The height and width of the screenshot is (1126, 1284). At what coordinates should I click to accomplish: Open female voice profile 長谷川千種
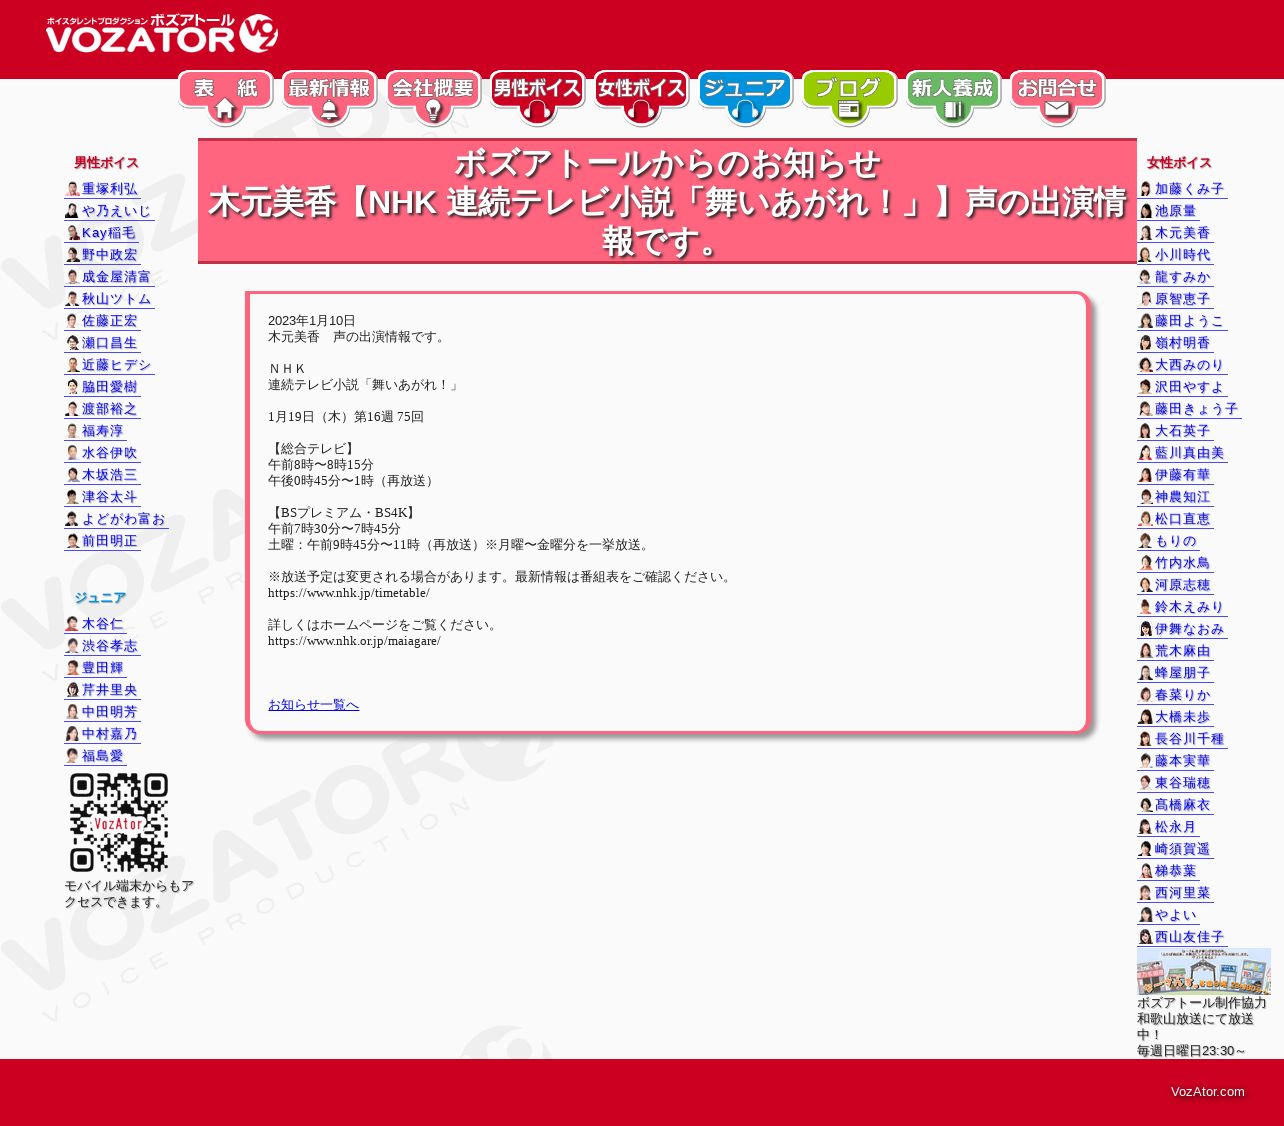(x=1182, y=739)
